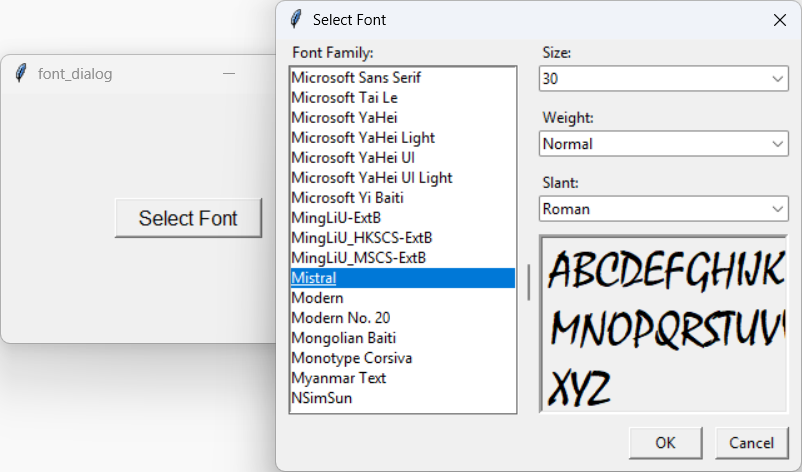Select Modern font family
Viewport: 802px width, 472px height.
pyautogui.click(x=403, y=298)
